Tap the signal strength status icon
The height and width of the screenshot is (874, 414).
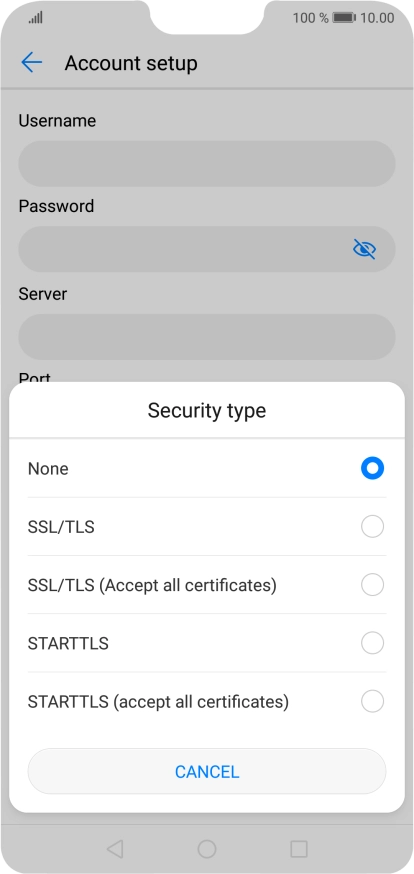click(36, 18)
